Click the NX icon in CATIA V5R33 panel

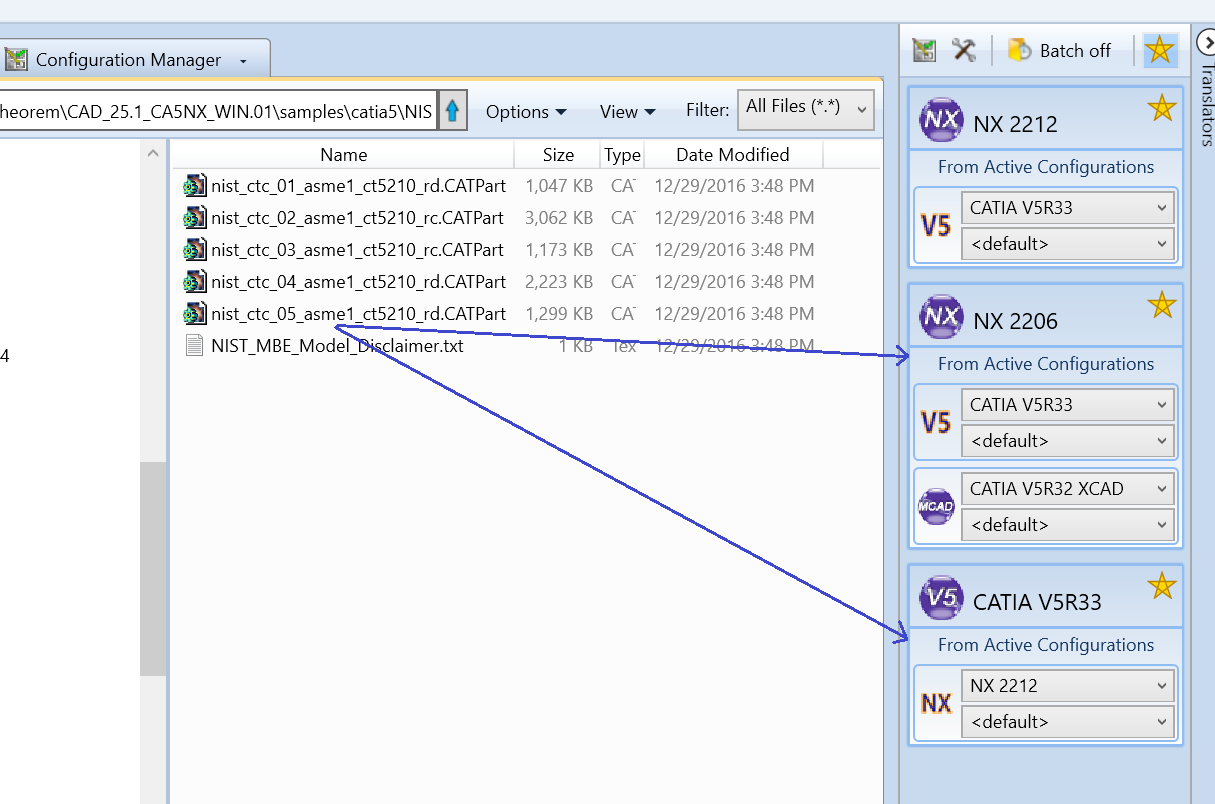point(936,704)
